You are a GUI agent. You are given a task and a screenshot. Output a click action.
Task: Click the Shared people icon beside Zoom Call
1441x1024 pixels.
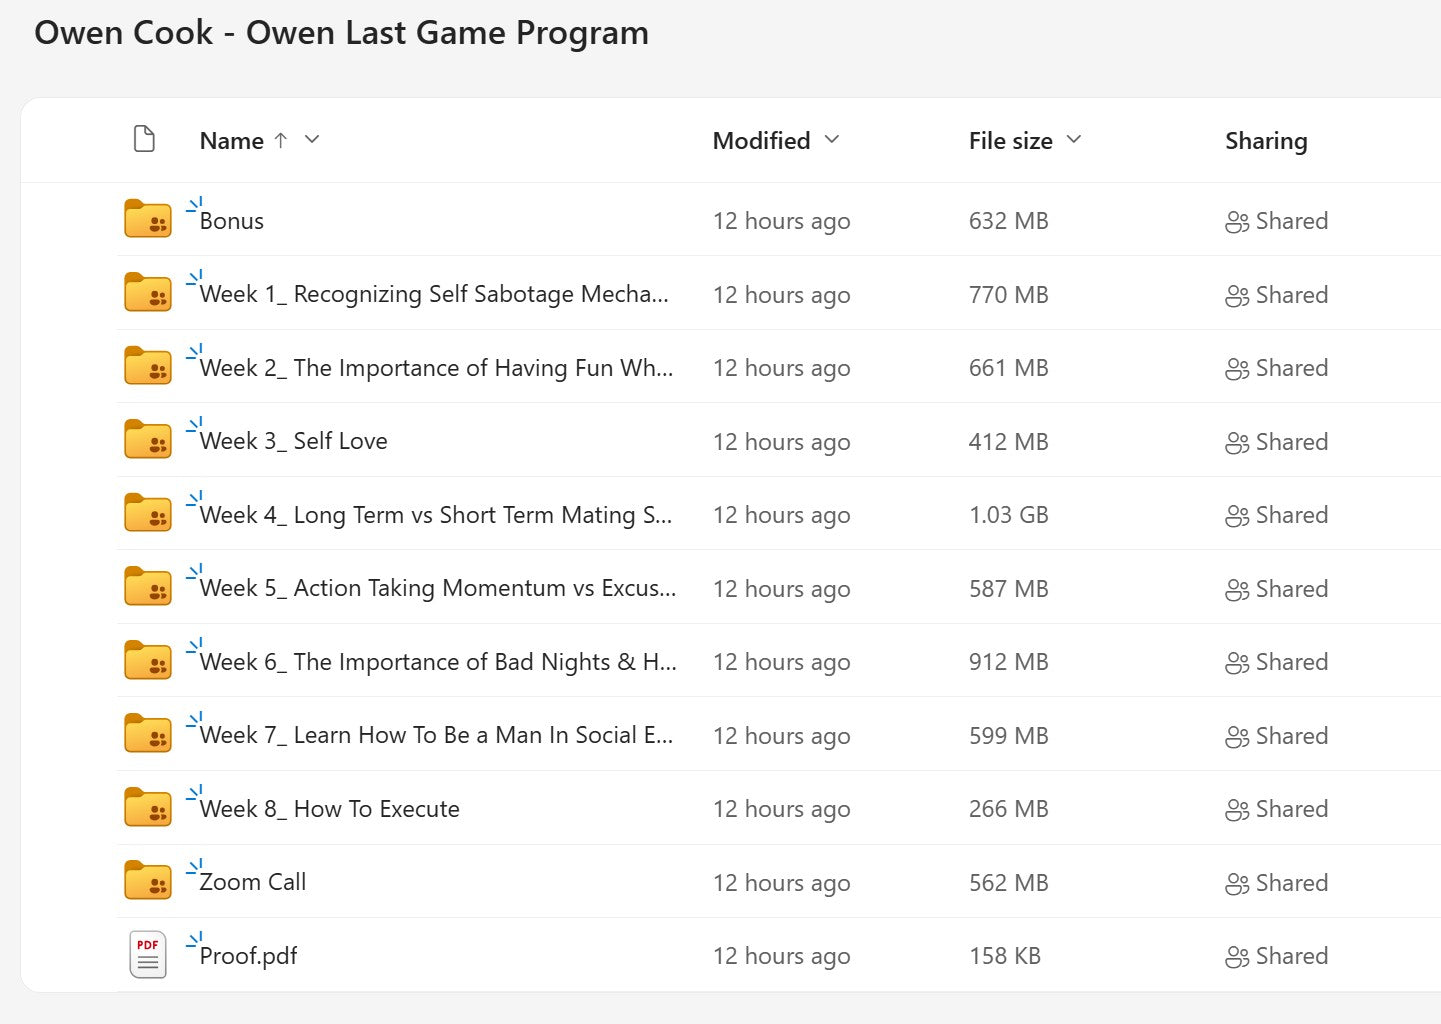coord(1237,882)
